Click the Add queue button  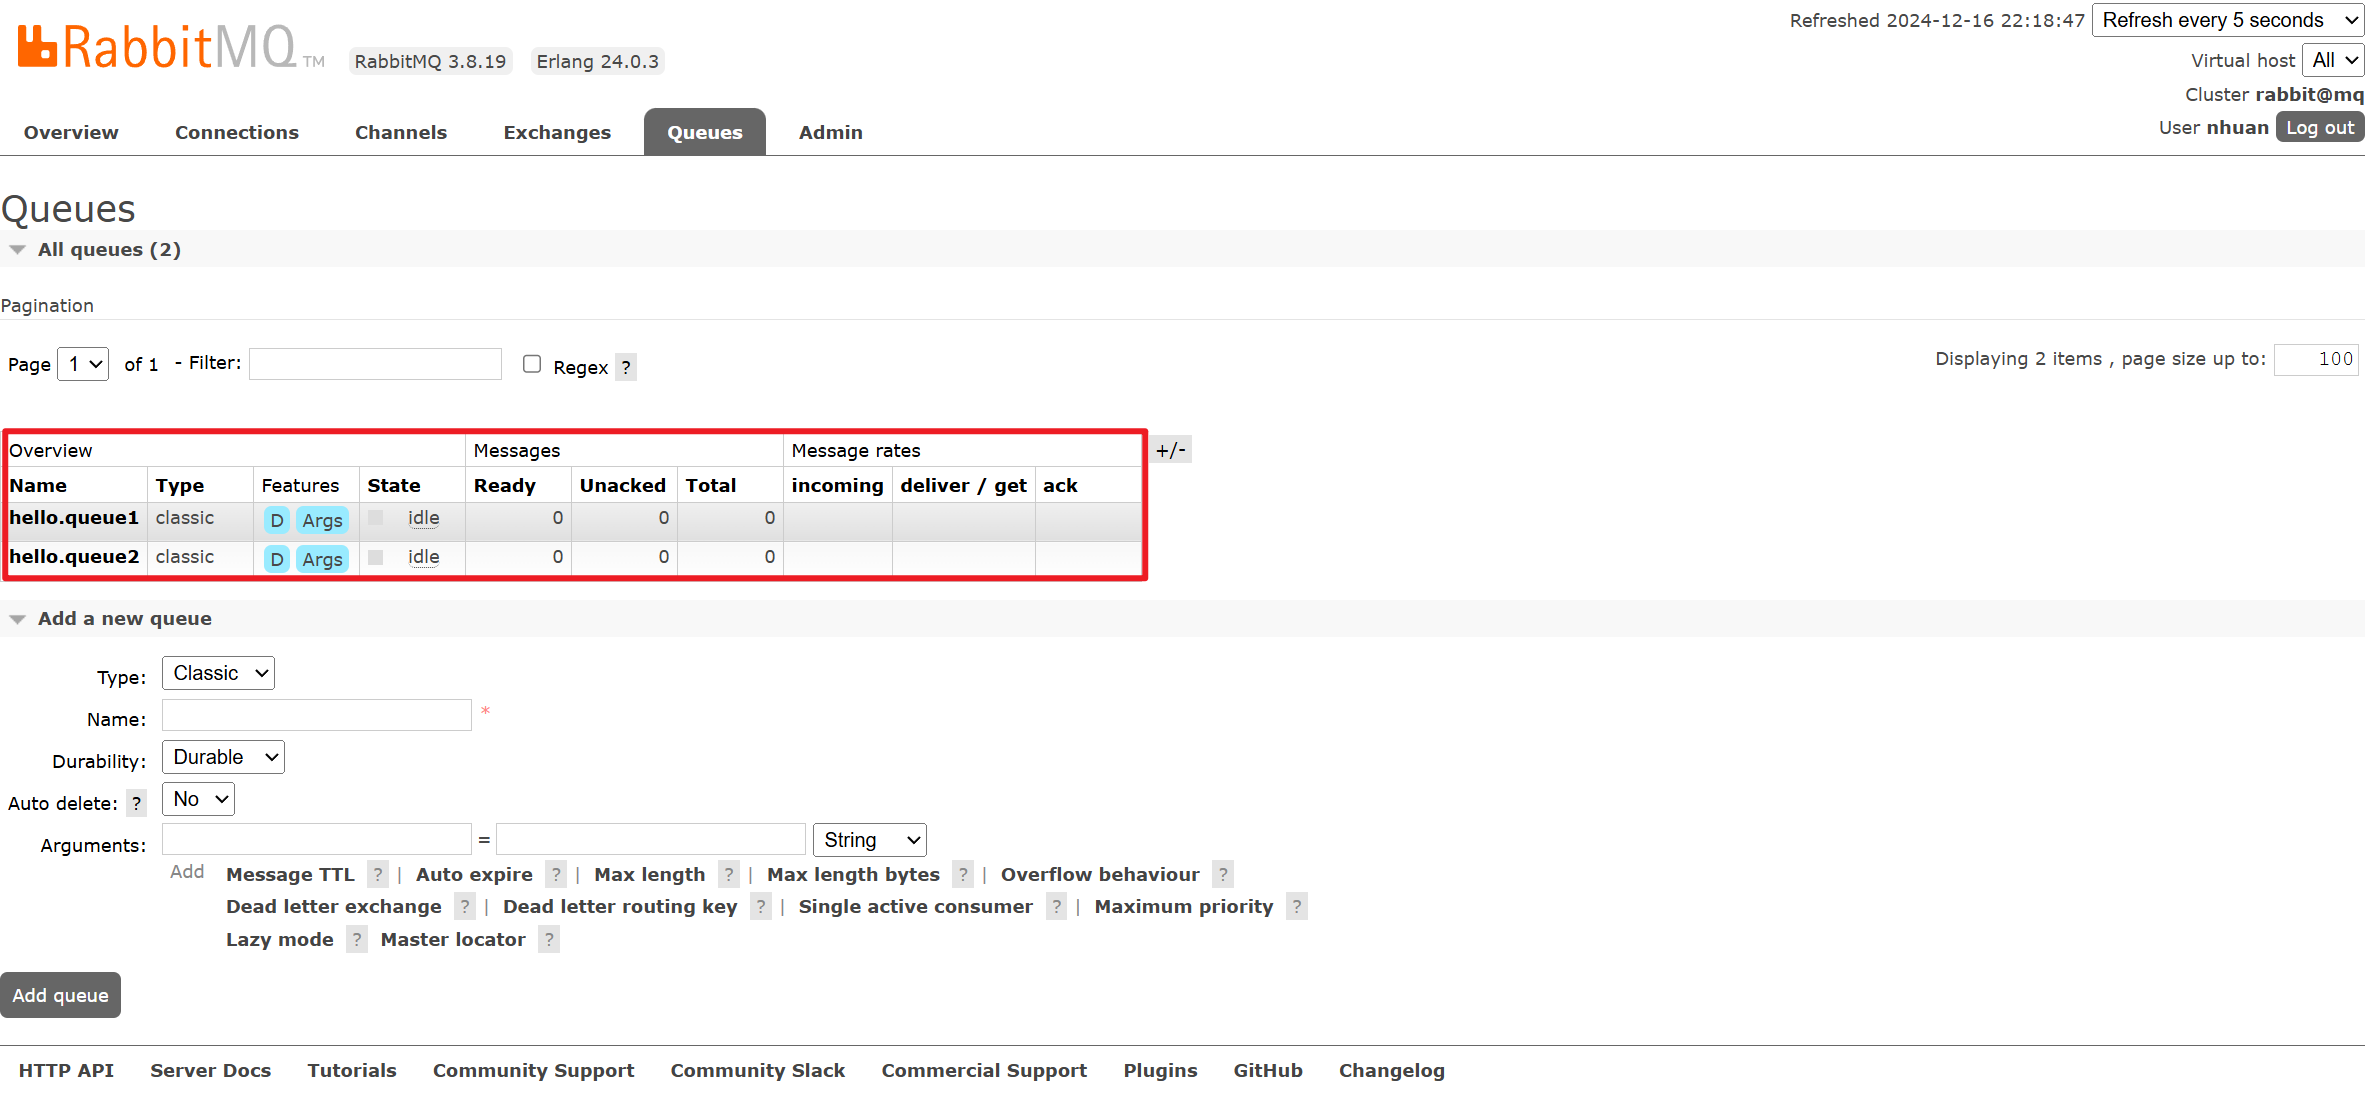click(x=60, y=995)
